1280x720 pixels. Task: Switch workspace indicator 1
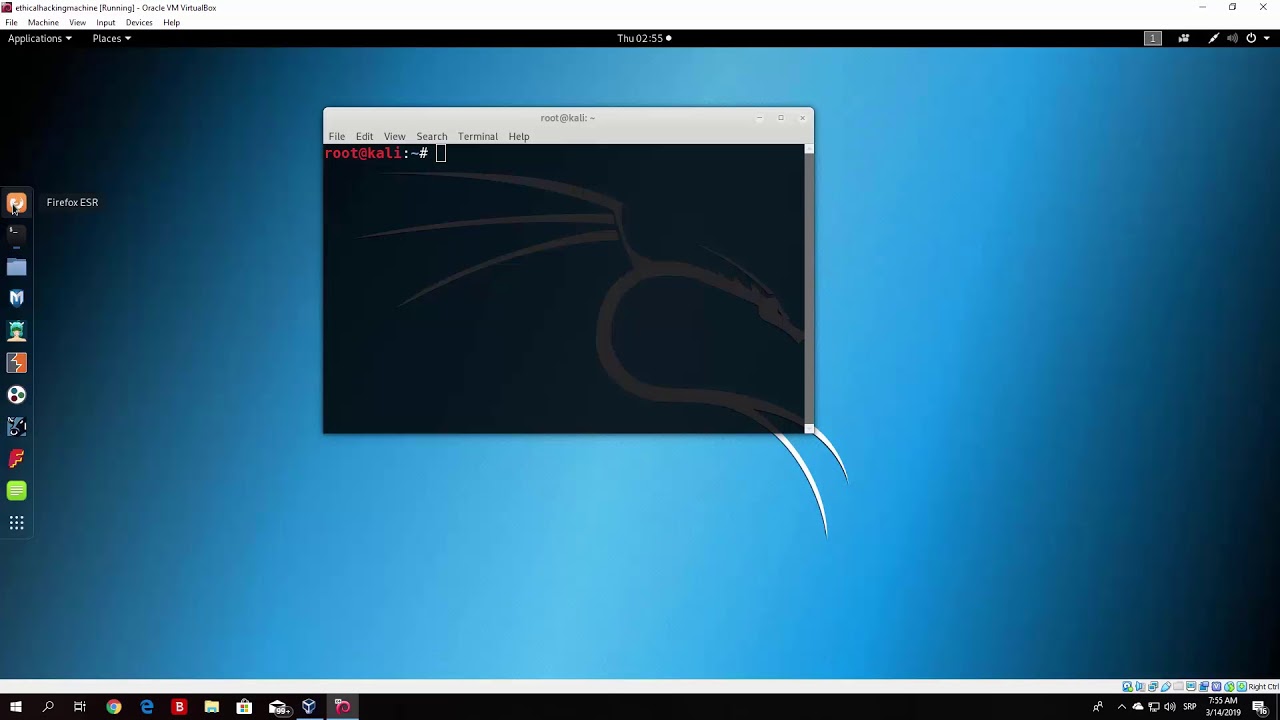tap(1152, 38)
